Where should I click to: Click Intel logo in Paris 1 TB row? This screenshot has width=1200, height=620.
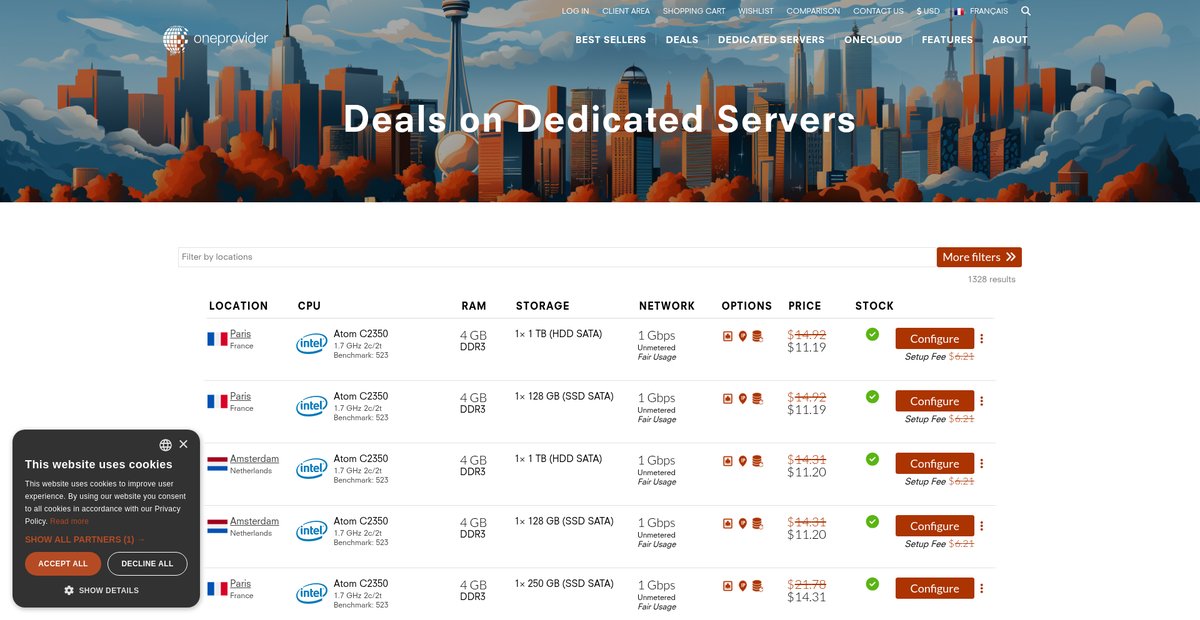point(312,344)
